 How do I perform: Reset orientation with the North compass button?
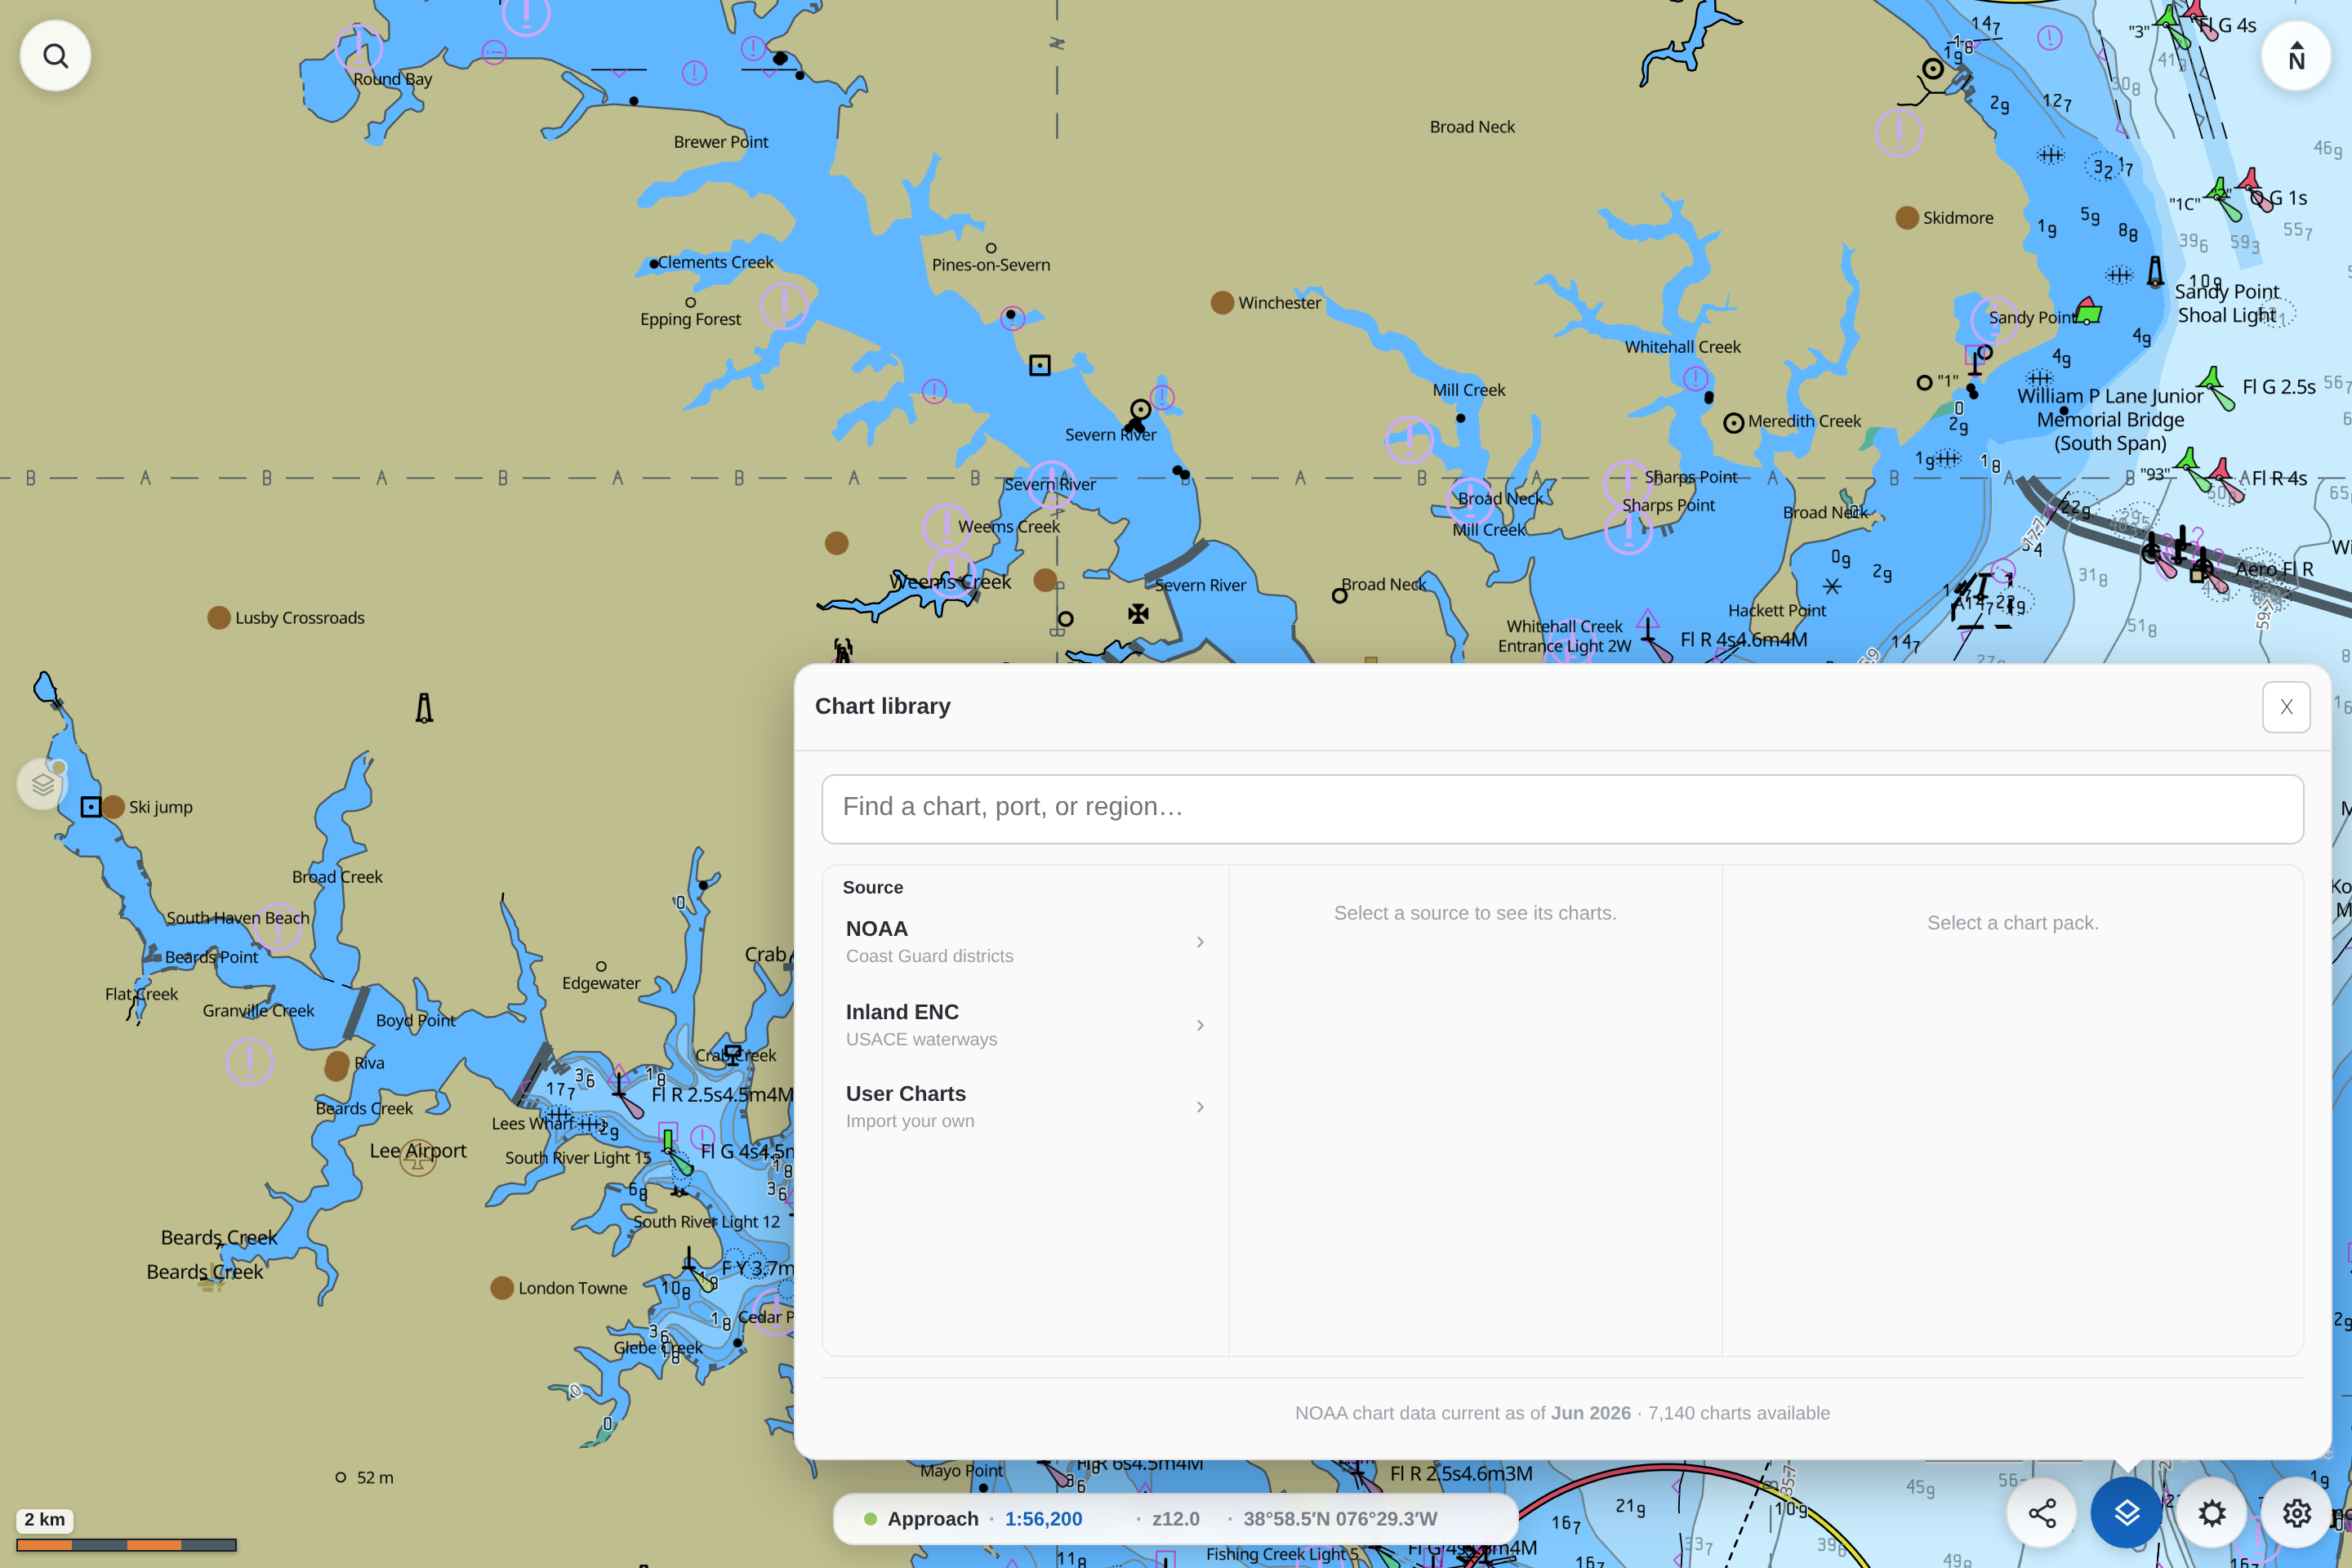click(x=2296, y=56)
